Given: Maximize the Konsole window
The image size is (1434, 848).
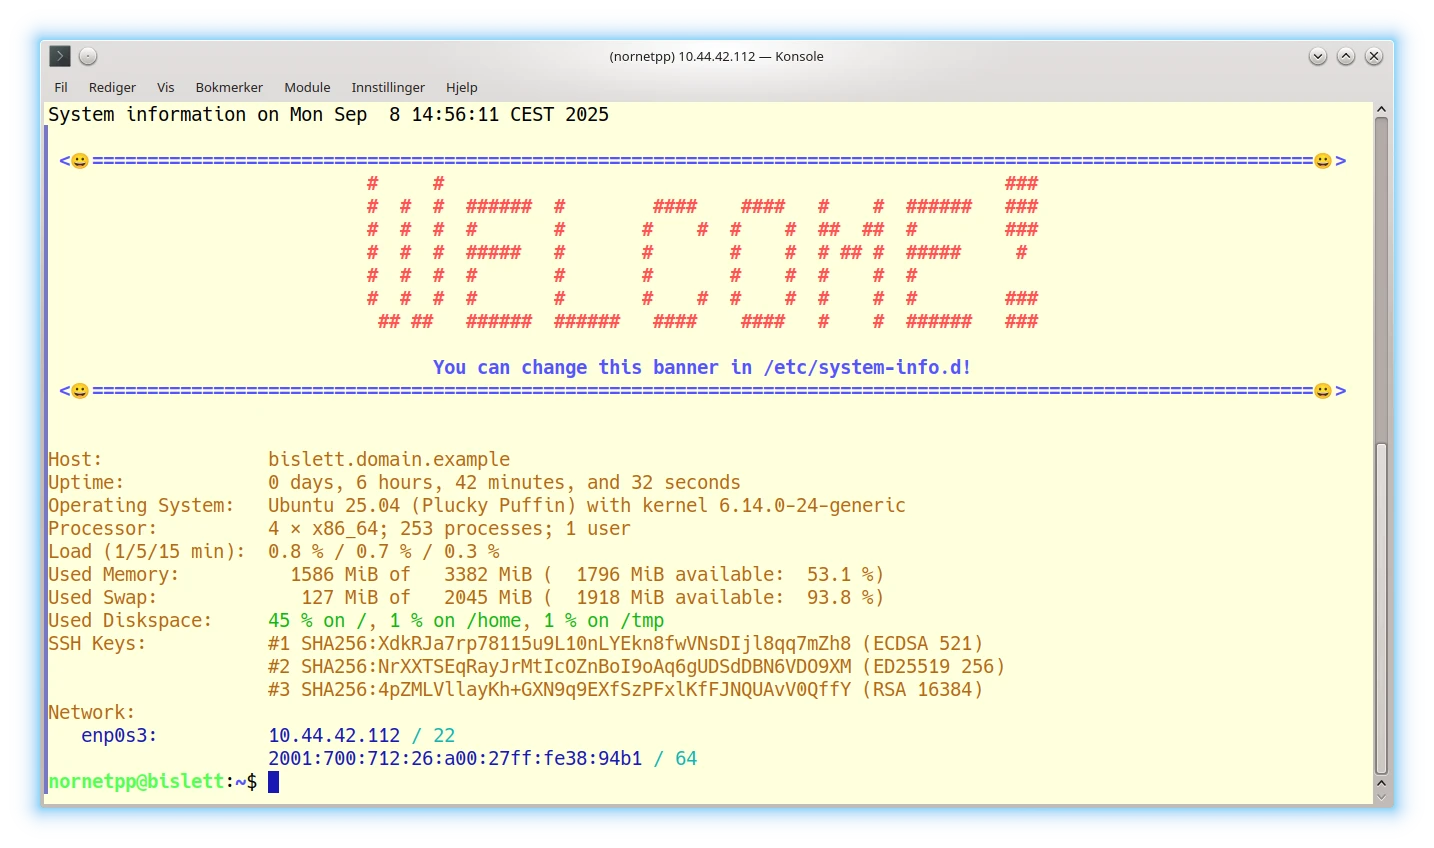Looking at the screenshot, I should click(x=1346, y=56).
